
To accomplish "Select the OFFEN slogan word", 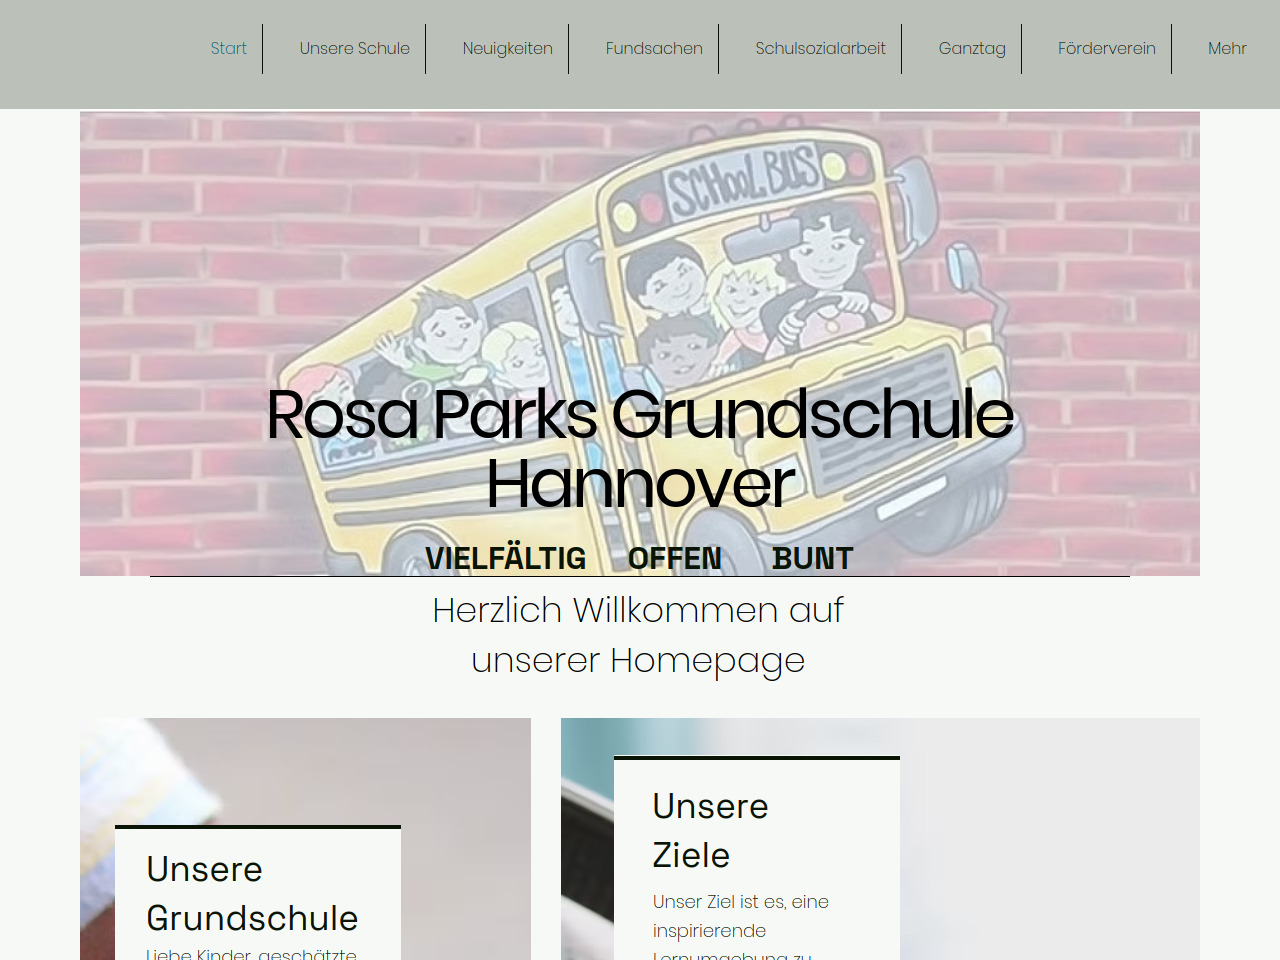I will point(674,558).
